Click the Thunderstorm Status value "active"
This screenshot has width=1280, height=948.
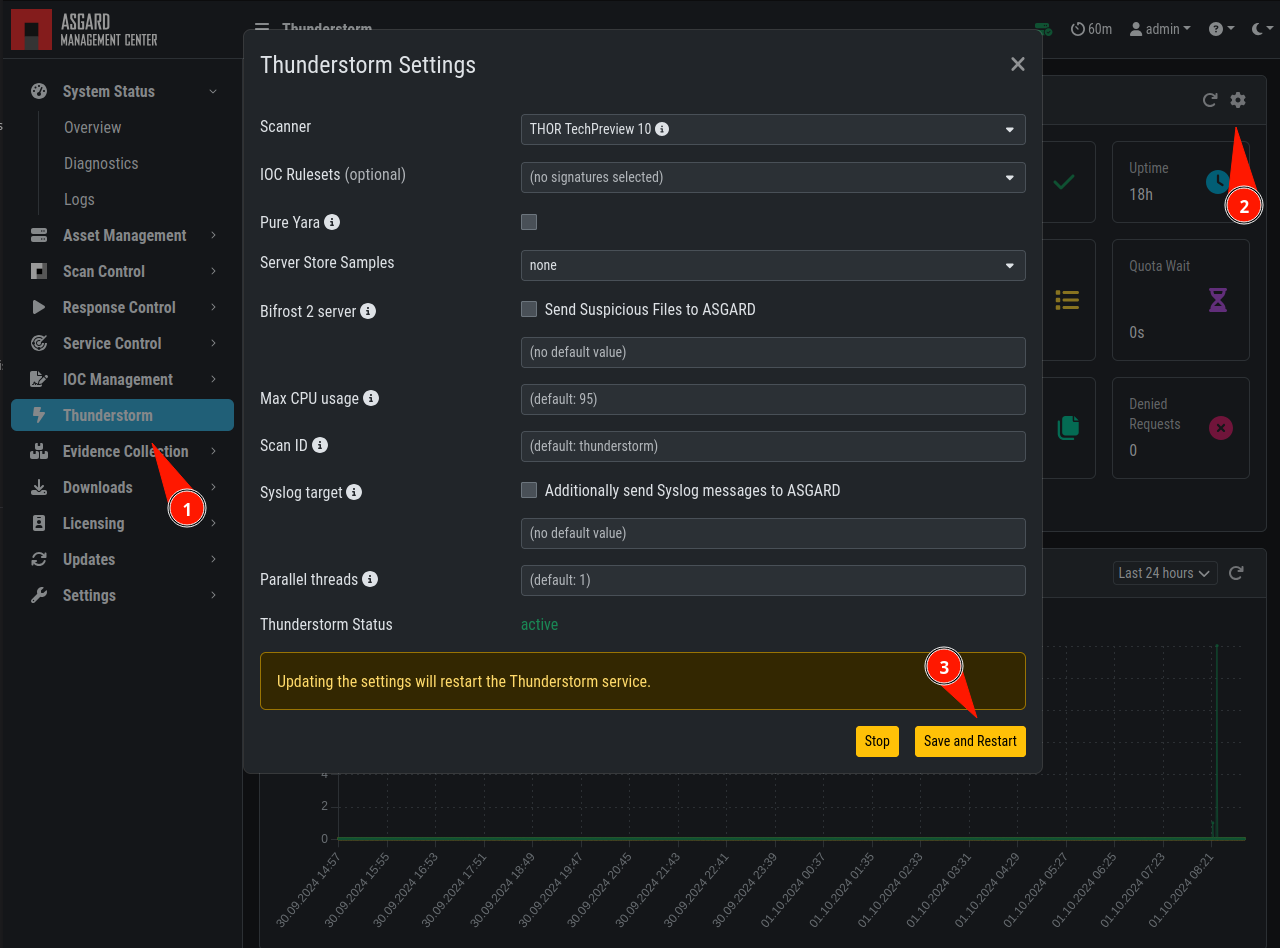[x=539, y=624]
